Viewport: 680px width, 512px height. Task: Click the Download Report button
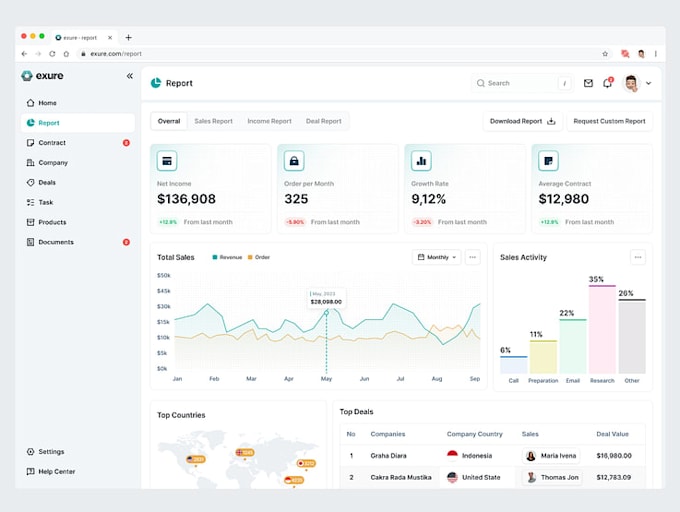coord(523,121)
